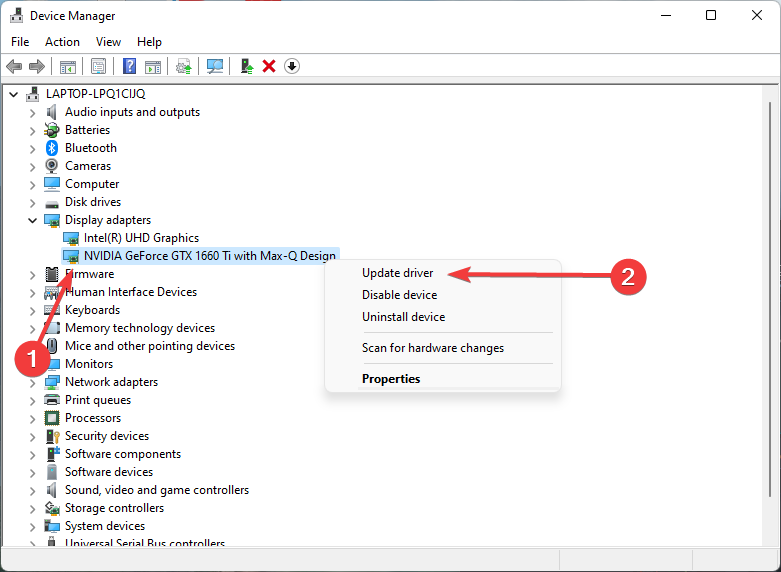Open the File menu

tap(20, 42)
